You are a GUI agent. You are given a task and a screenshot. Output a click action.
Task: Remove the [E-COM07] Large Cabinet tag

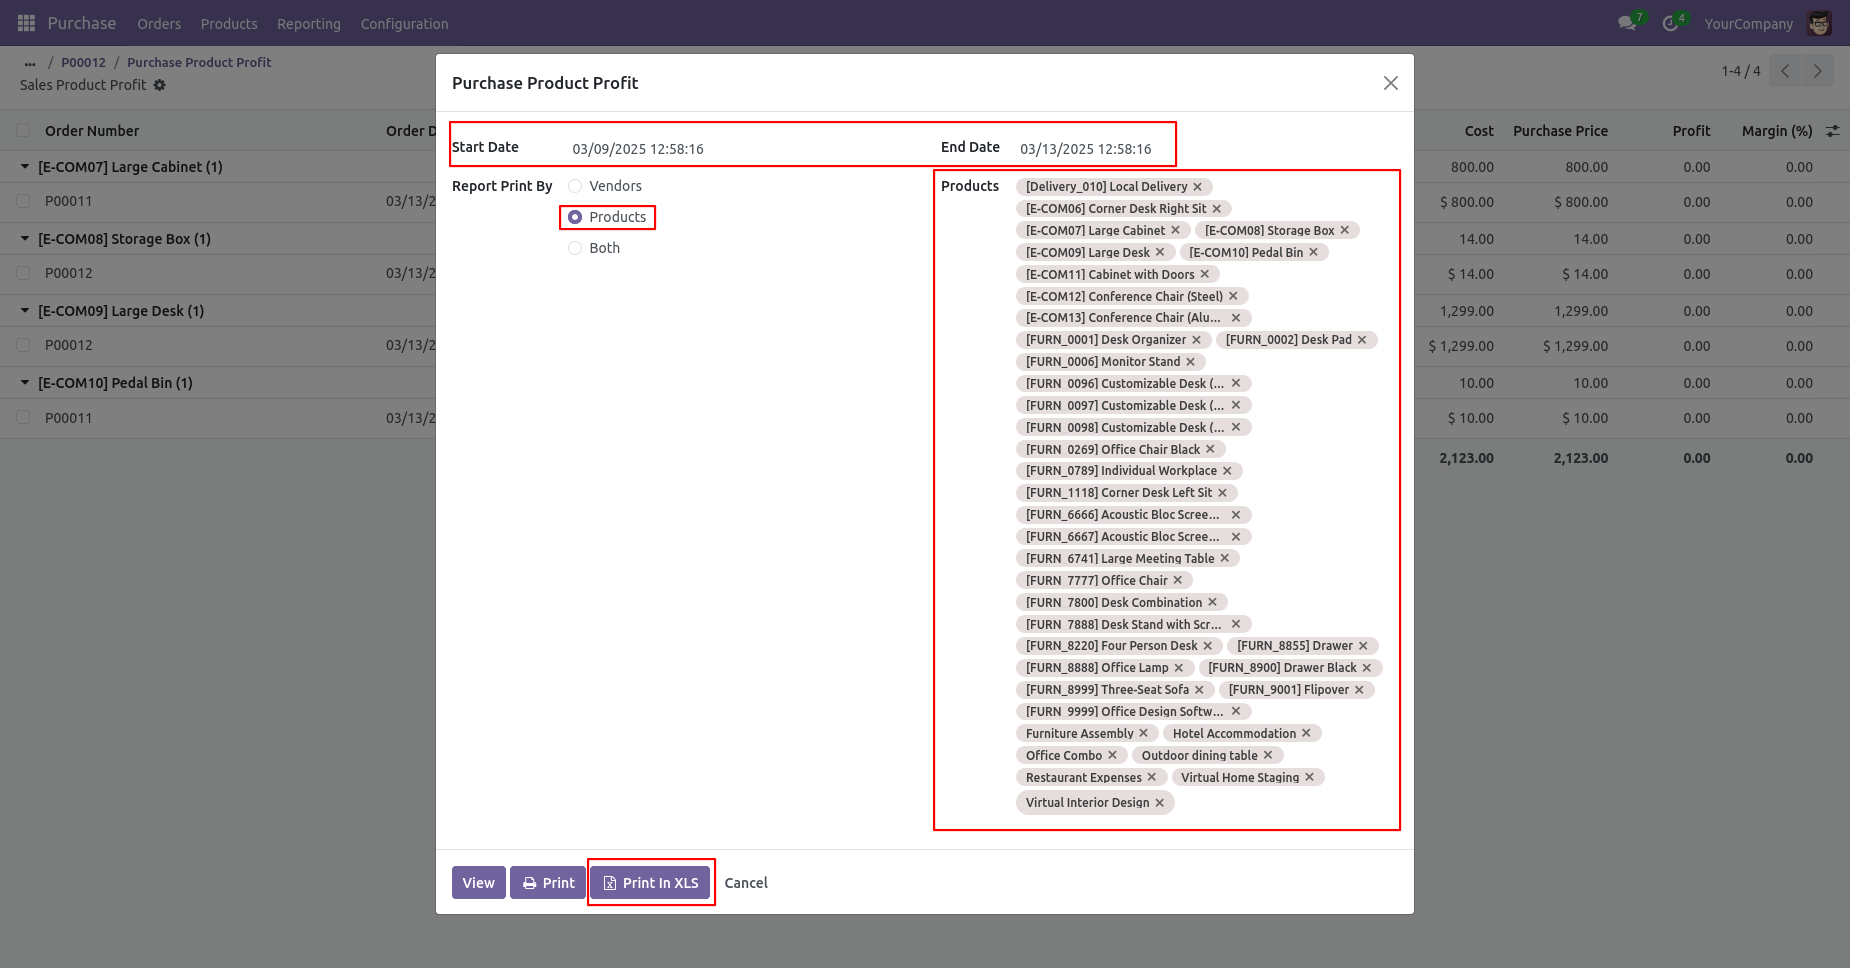[x=1175, y=230]
